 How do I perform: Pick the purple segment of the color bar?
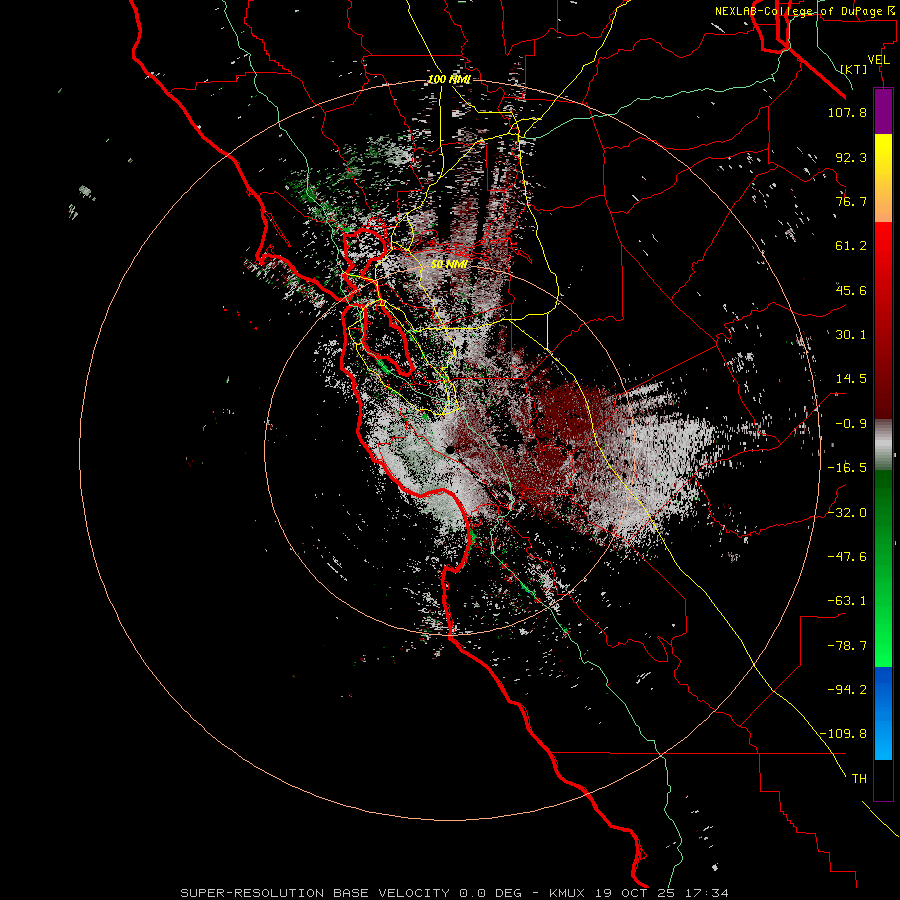883,111
